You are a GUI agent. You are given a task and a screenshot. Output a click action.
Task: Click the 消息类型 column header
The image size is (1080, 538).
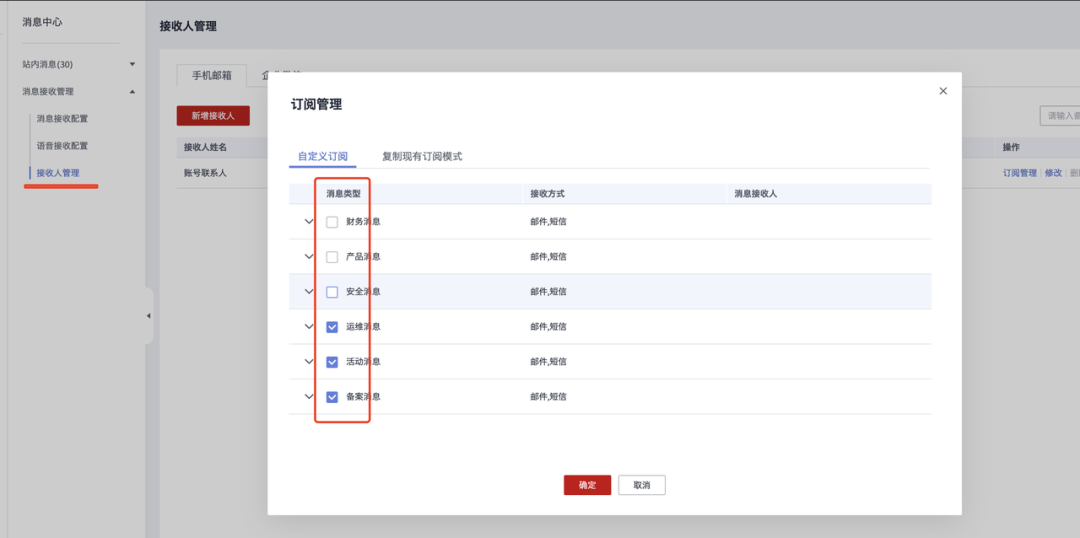(x=343, y=194)
